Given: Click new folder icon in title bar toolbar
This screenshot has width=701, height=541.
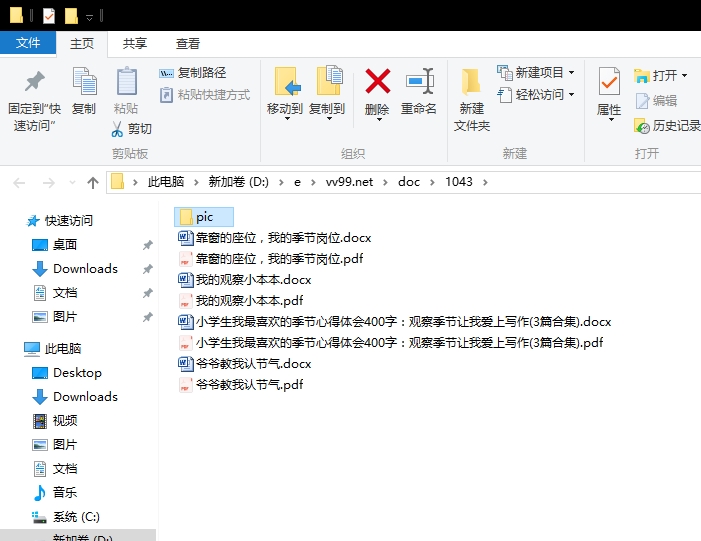Looking at the screenshot, I should [x=71, y=16].
